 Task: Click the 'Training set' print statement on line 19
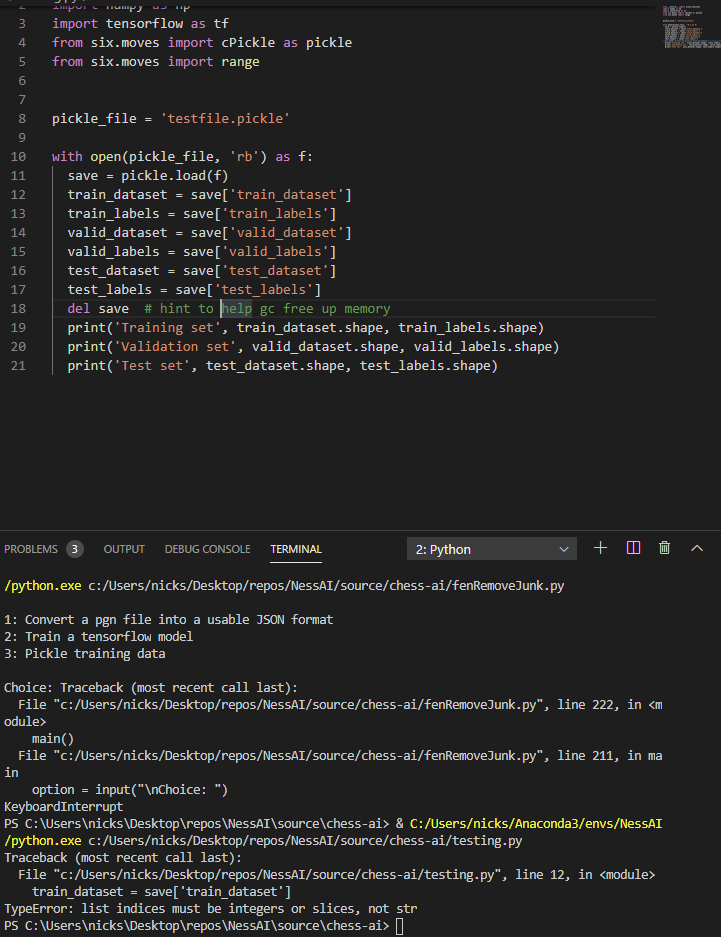tap(305, 327)
